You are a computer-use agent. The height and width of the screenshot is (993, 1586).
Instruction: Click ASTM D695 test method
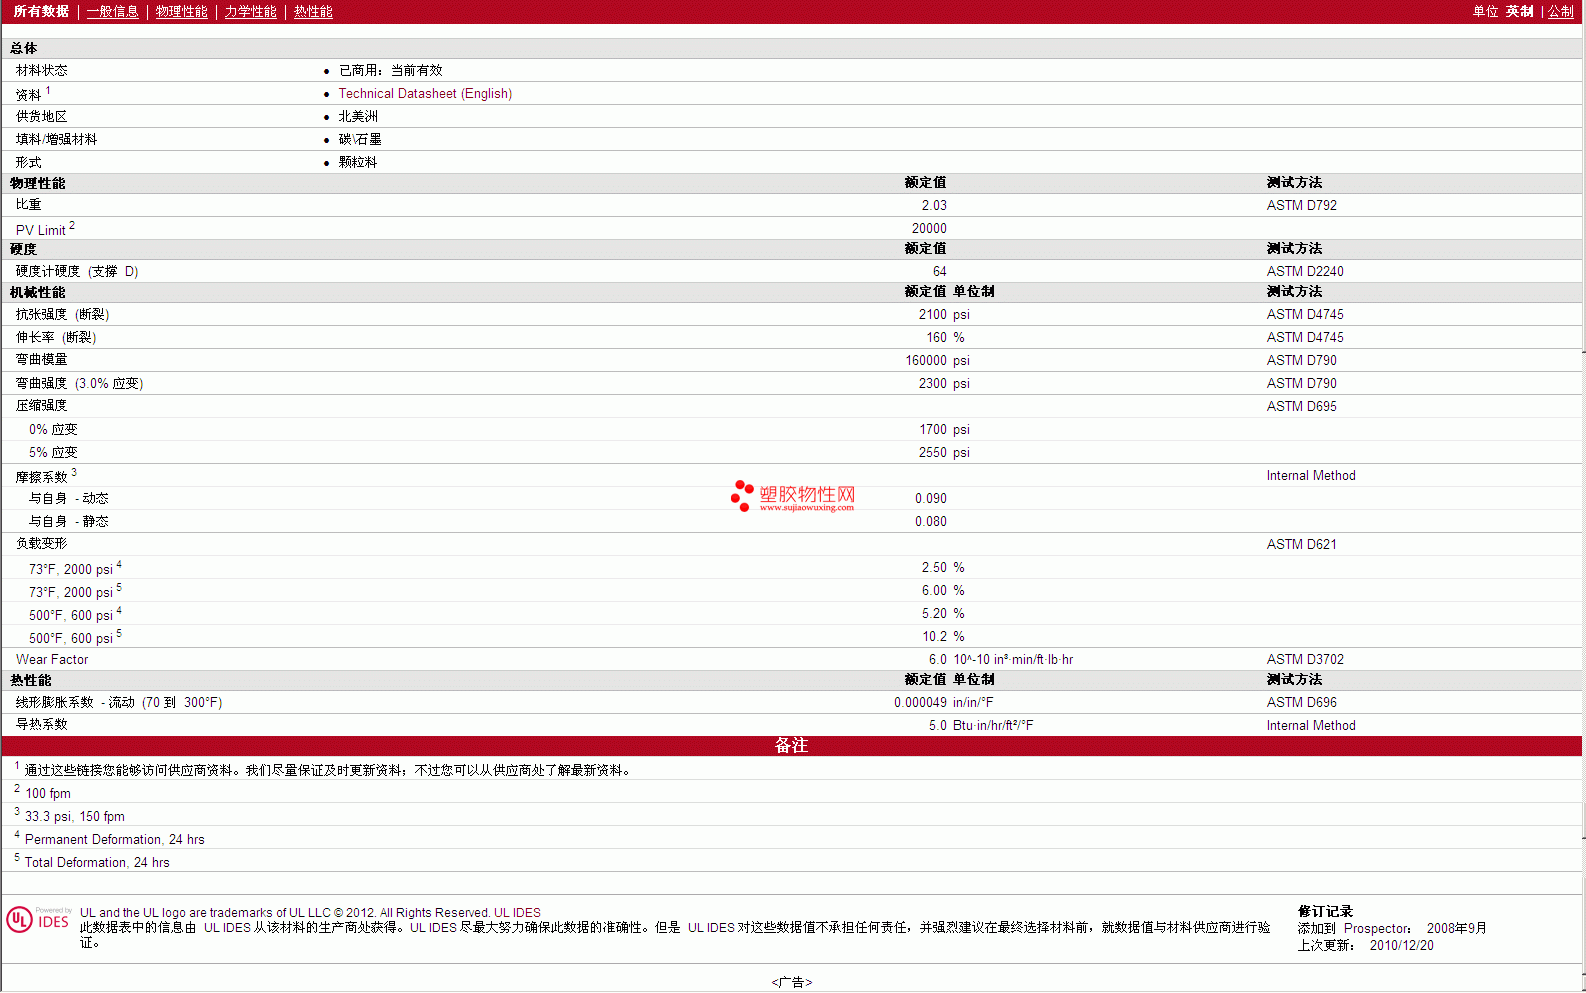(1301, 406)
